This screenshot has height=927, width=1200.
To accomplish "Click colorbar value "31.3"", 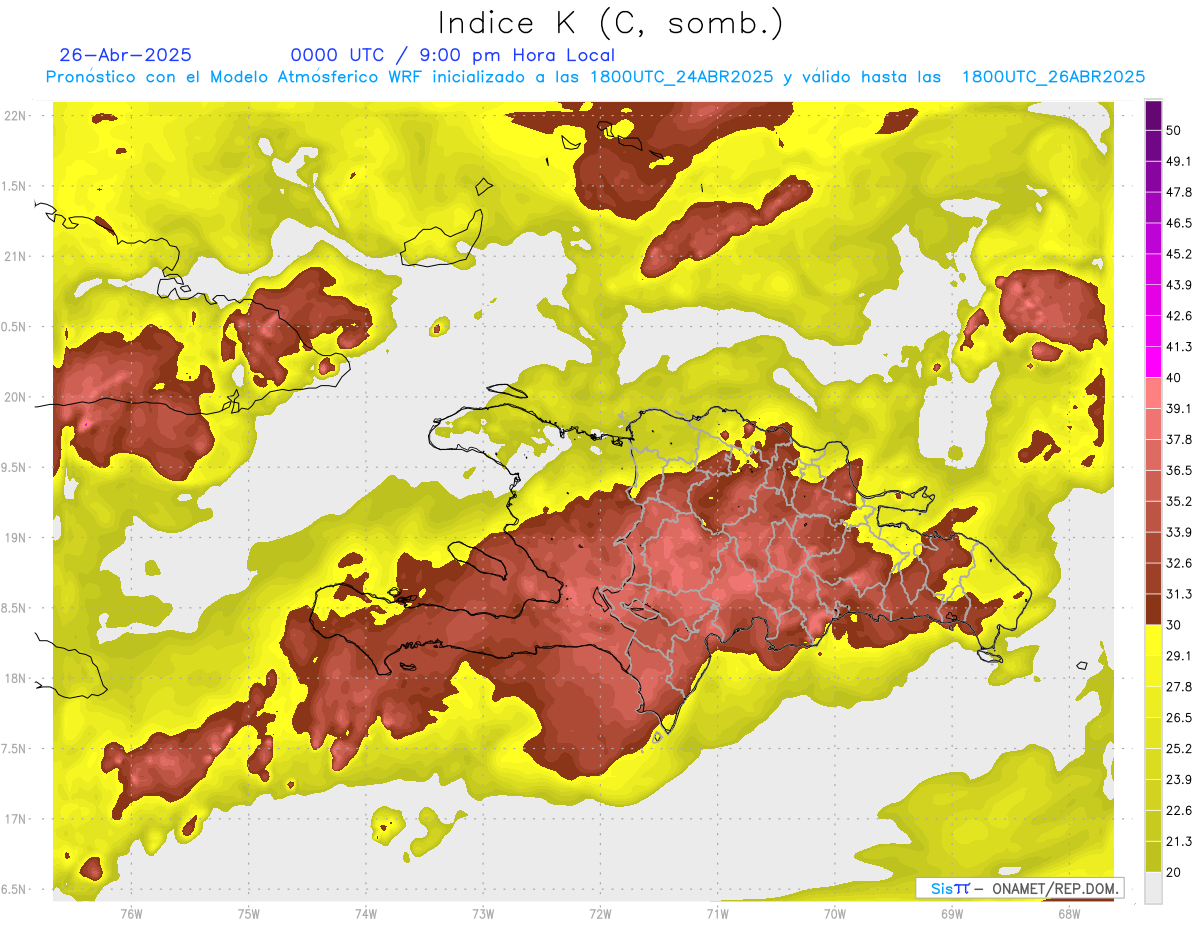I will tap(1179, 594).
